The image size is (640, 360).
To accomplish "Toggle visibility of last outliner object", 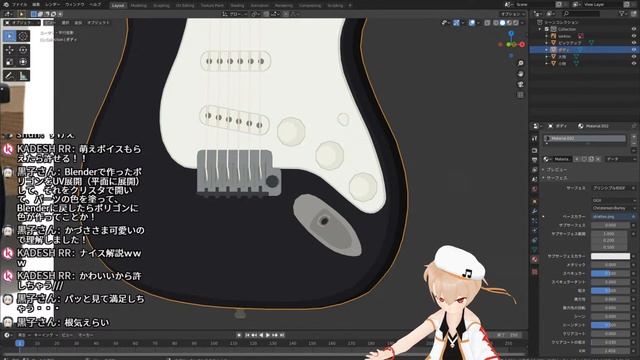I will click(x=634, y=63).
